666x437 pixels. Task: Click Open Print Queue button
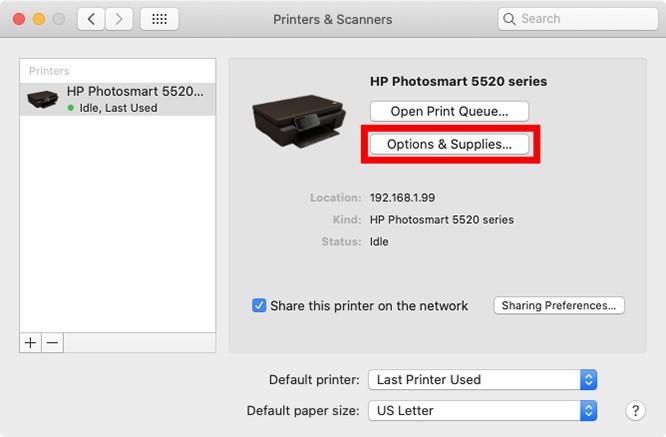point(449,111)
